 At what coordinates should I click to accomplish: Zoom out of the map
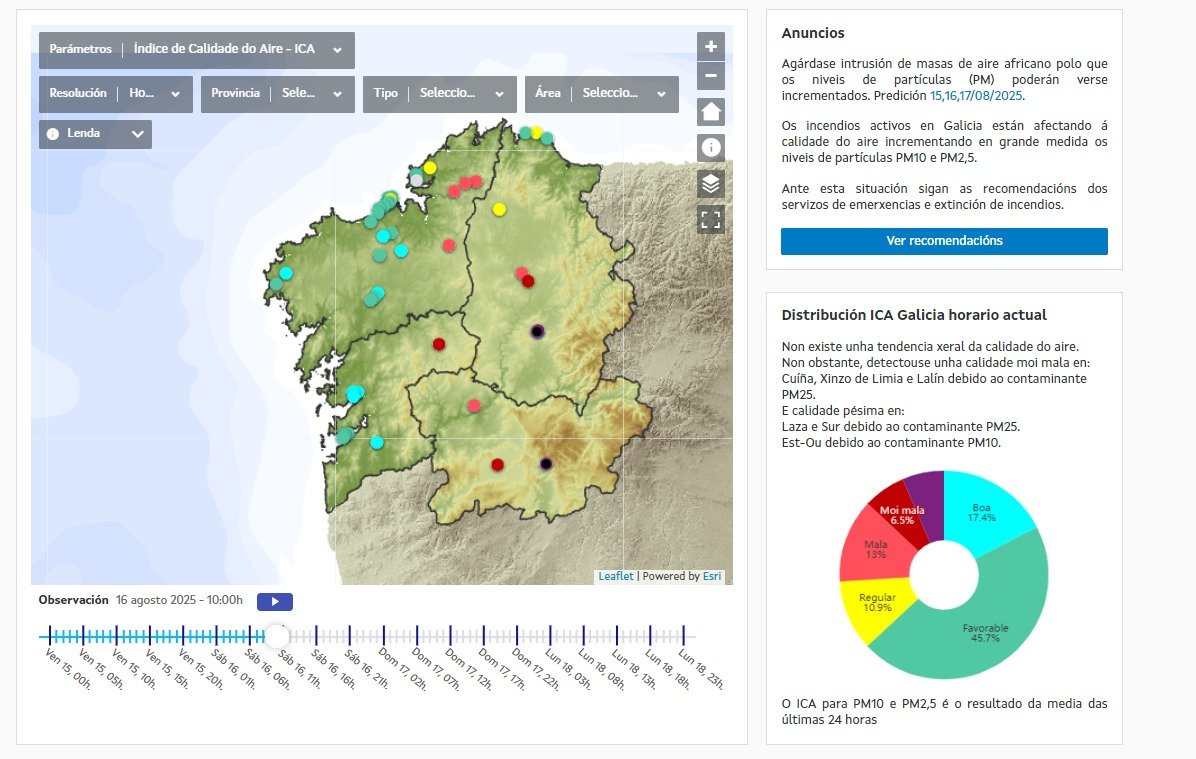click(710, 76)
